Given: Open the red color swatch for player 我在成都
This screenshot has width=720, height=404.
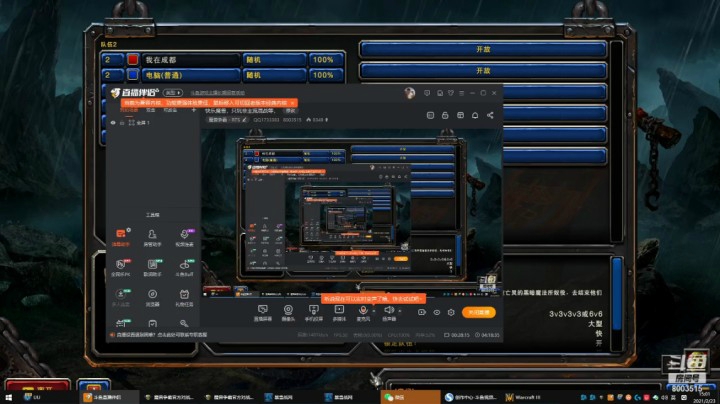Looking at the screenshot, I should tap(133, 60).
